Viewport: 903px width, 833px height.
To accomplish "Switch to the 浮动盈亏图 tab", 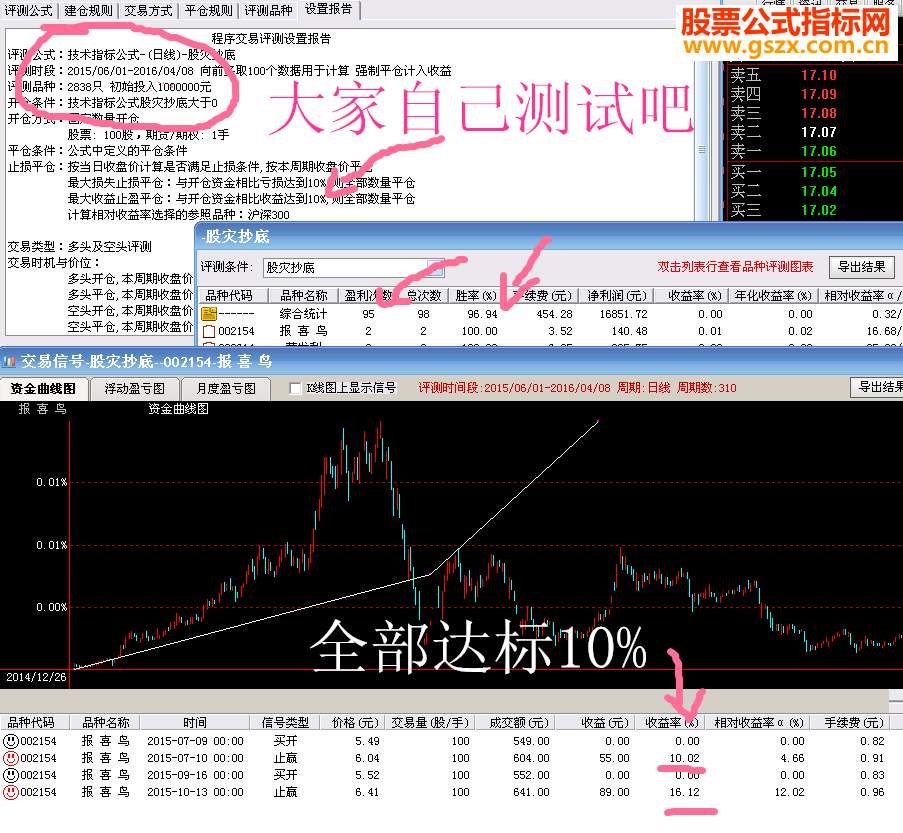I will point(134,388).
